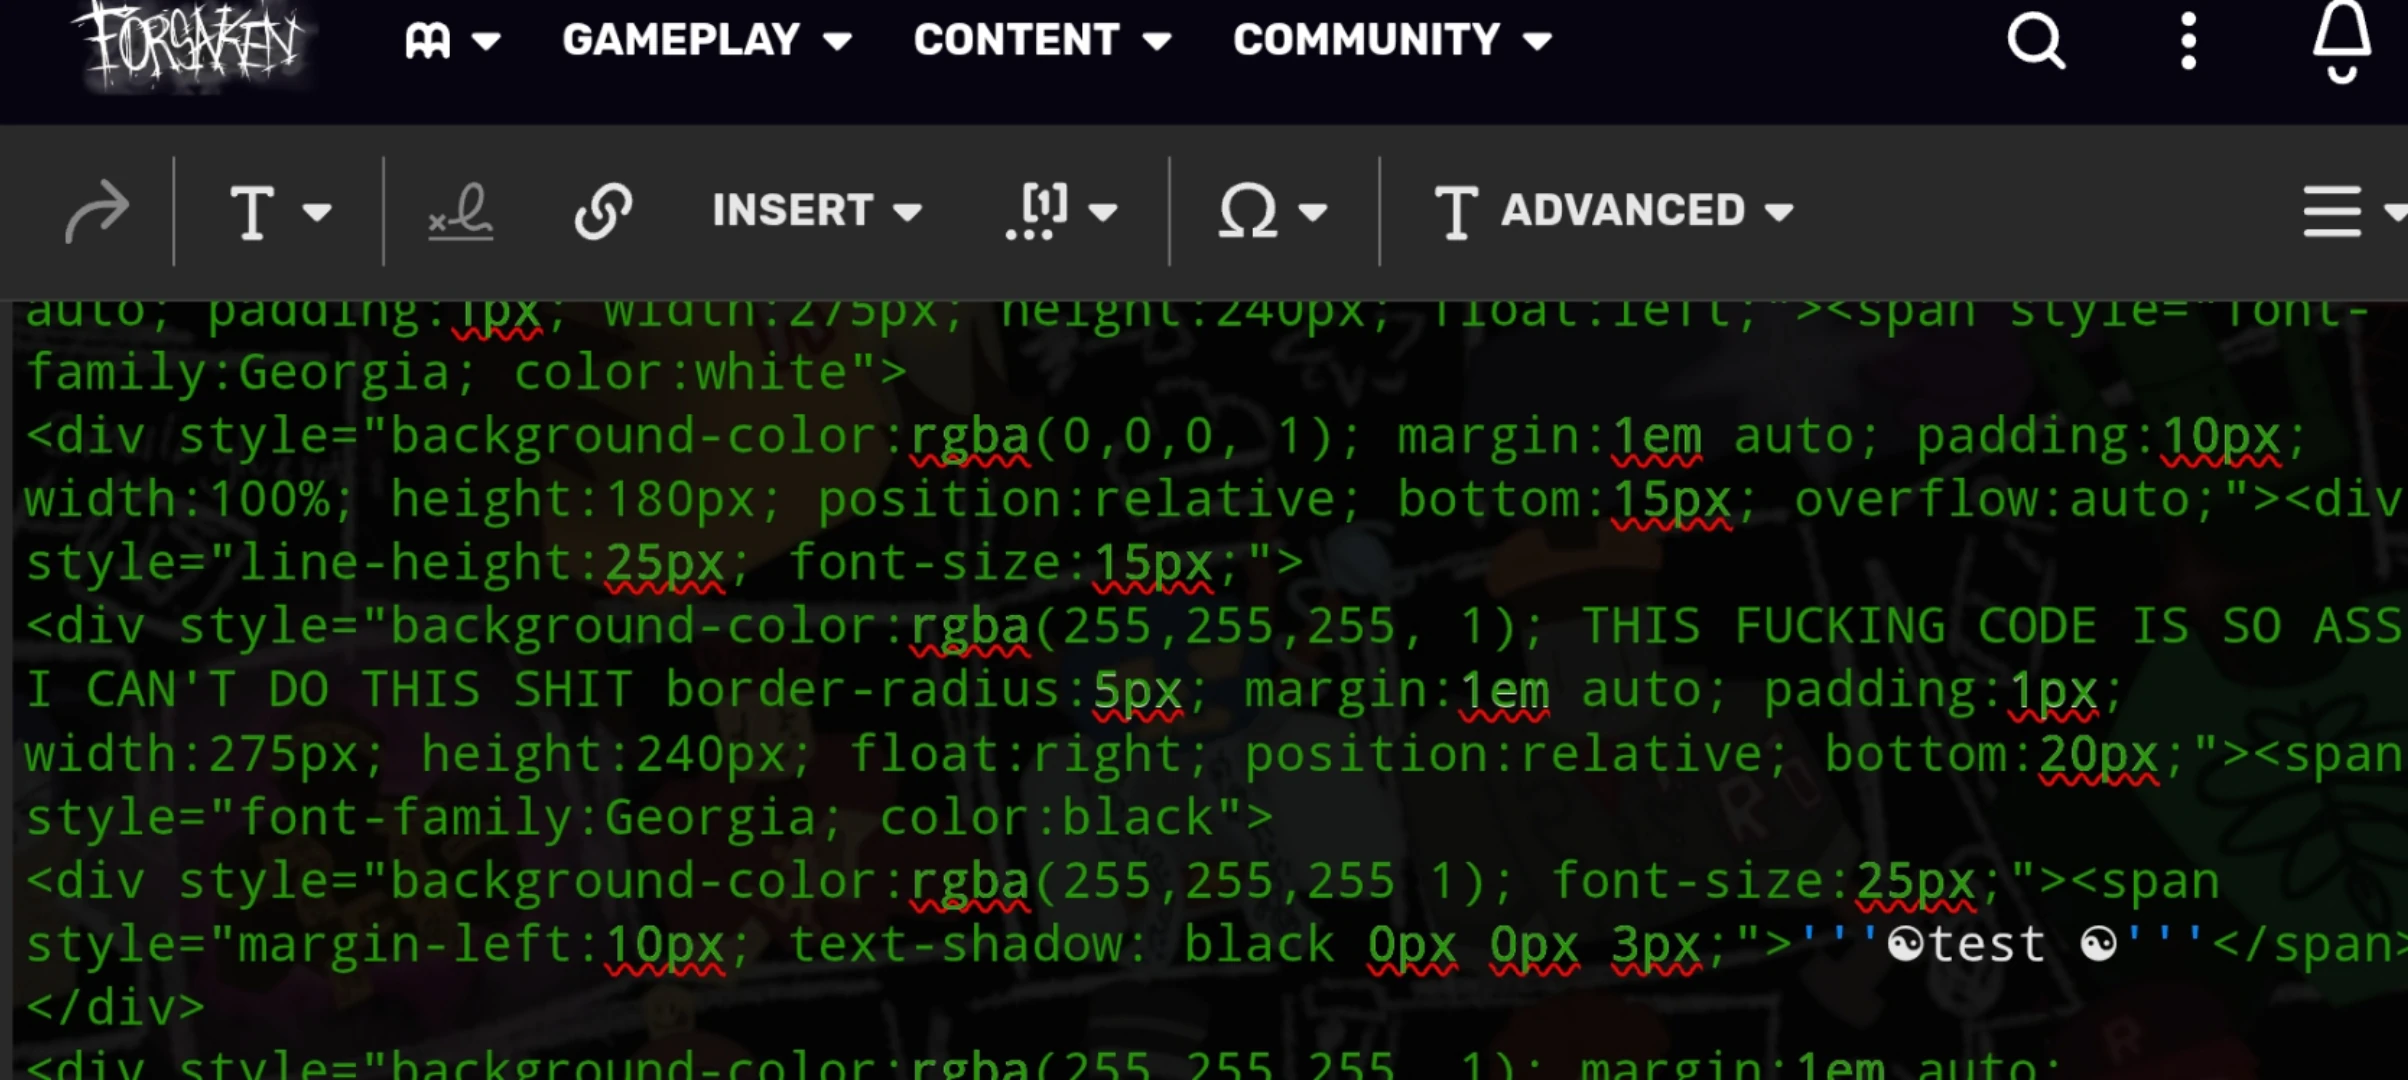Screen dimensions: 2408x1080
Task: Click the misspelled 'rgba' word with red underline
Action: tap(968, 435)
